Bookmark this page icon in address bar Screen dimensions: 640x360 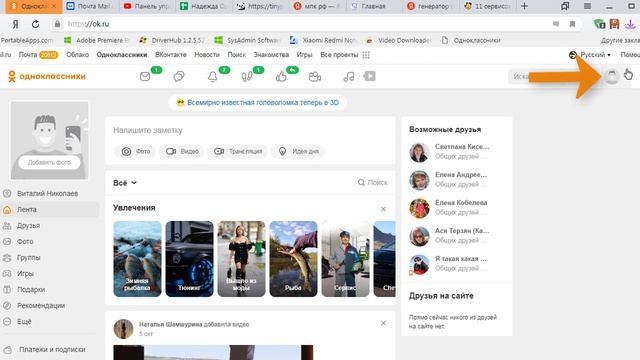[x=572, y=24]
